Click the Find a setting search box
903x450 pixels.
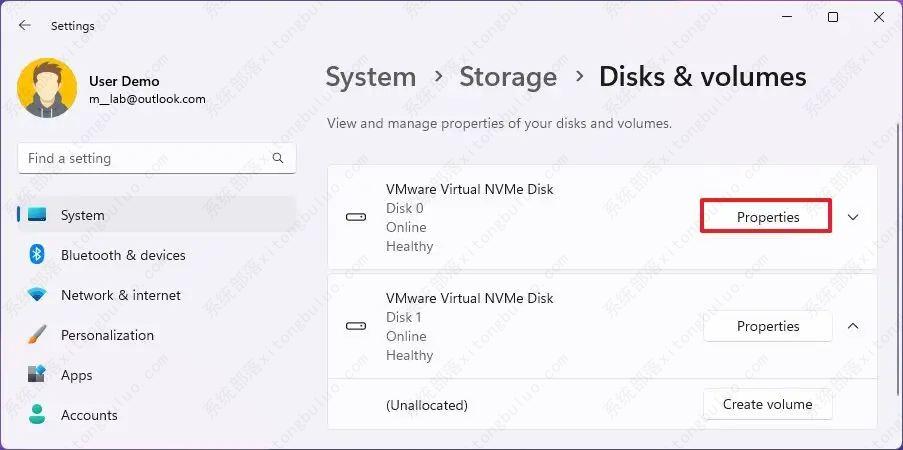click(x=145, y=158)
